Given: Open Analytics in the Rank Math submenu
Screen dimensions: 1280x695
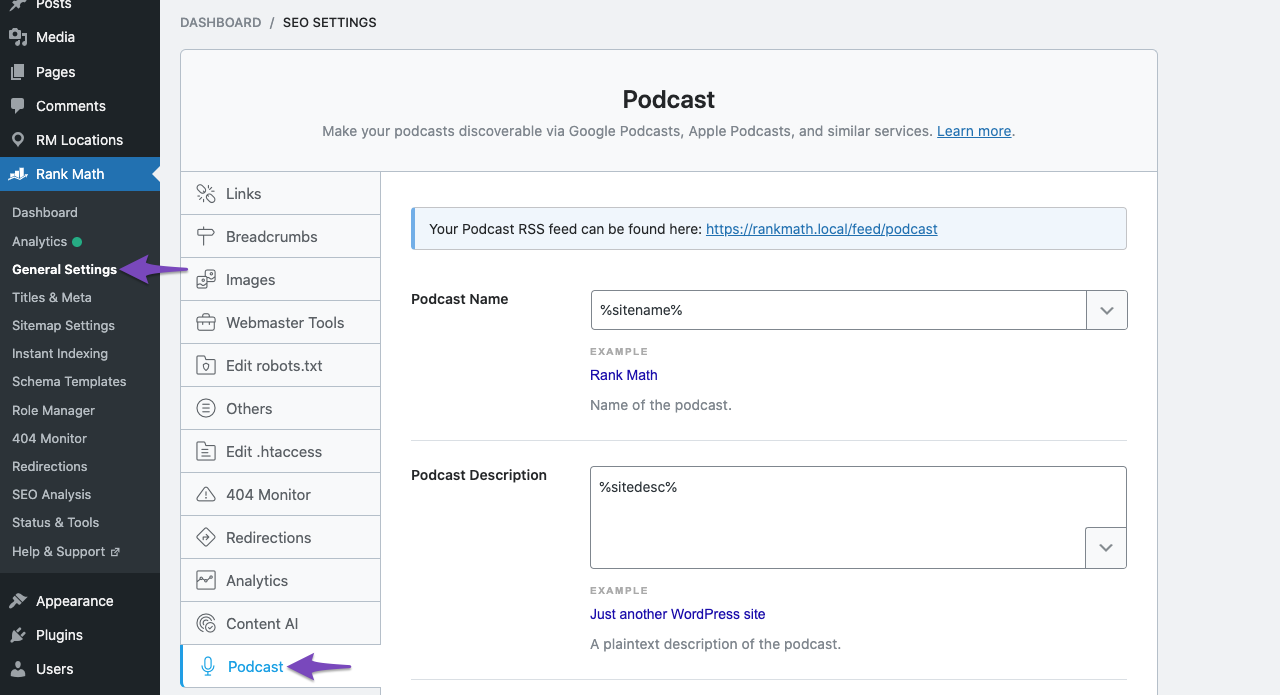Looking at the screenshot, I should (40, 241).
